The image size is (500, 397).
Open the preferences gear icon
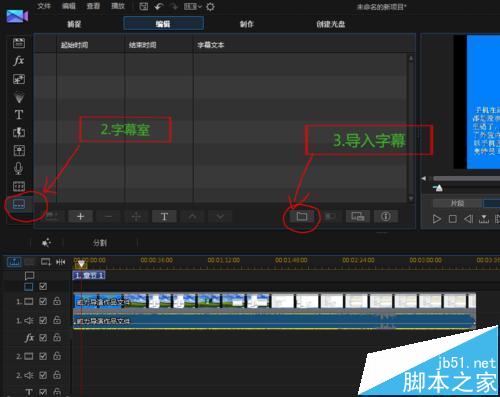[x=210, y=7]
